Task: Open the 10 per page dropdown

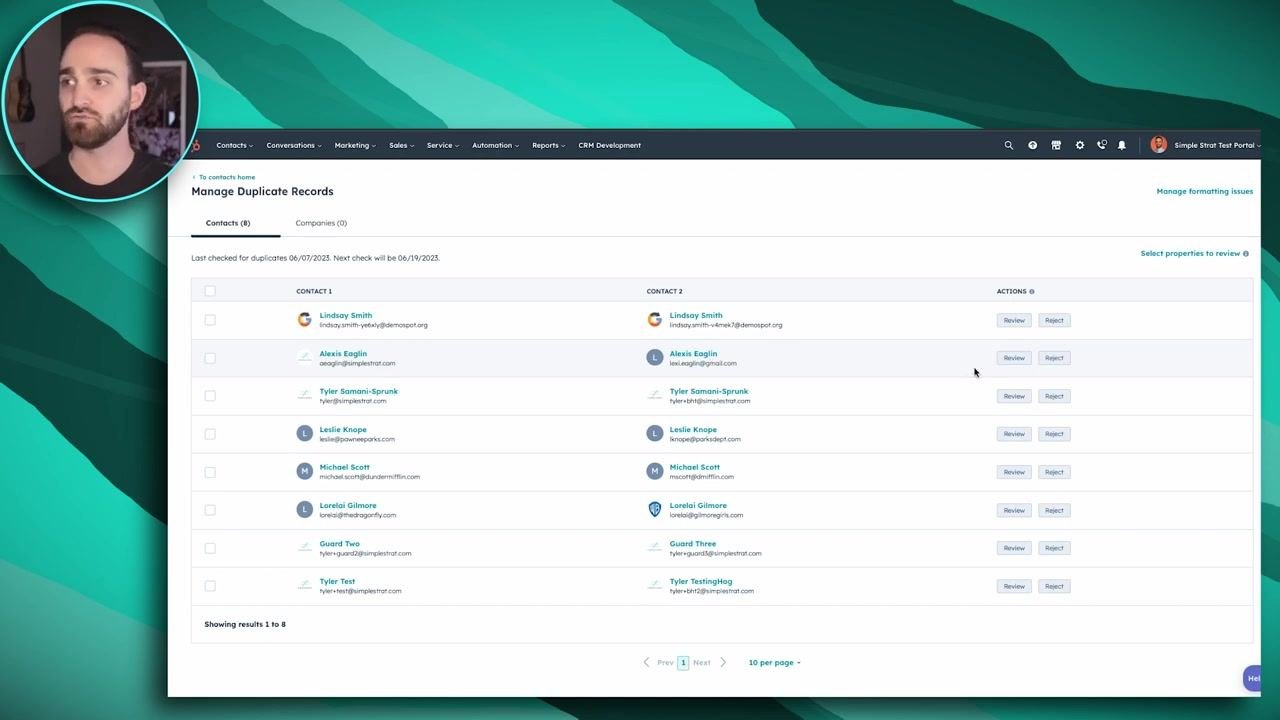Action: [774, 662]
